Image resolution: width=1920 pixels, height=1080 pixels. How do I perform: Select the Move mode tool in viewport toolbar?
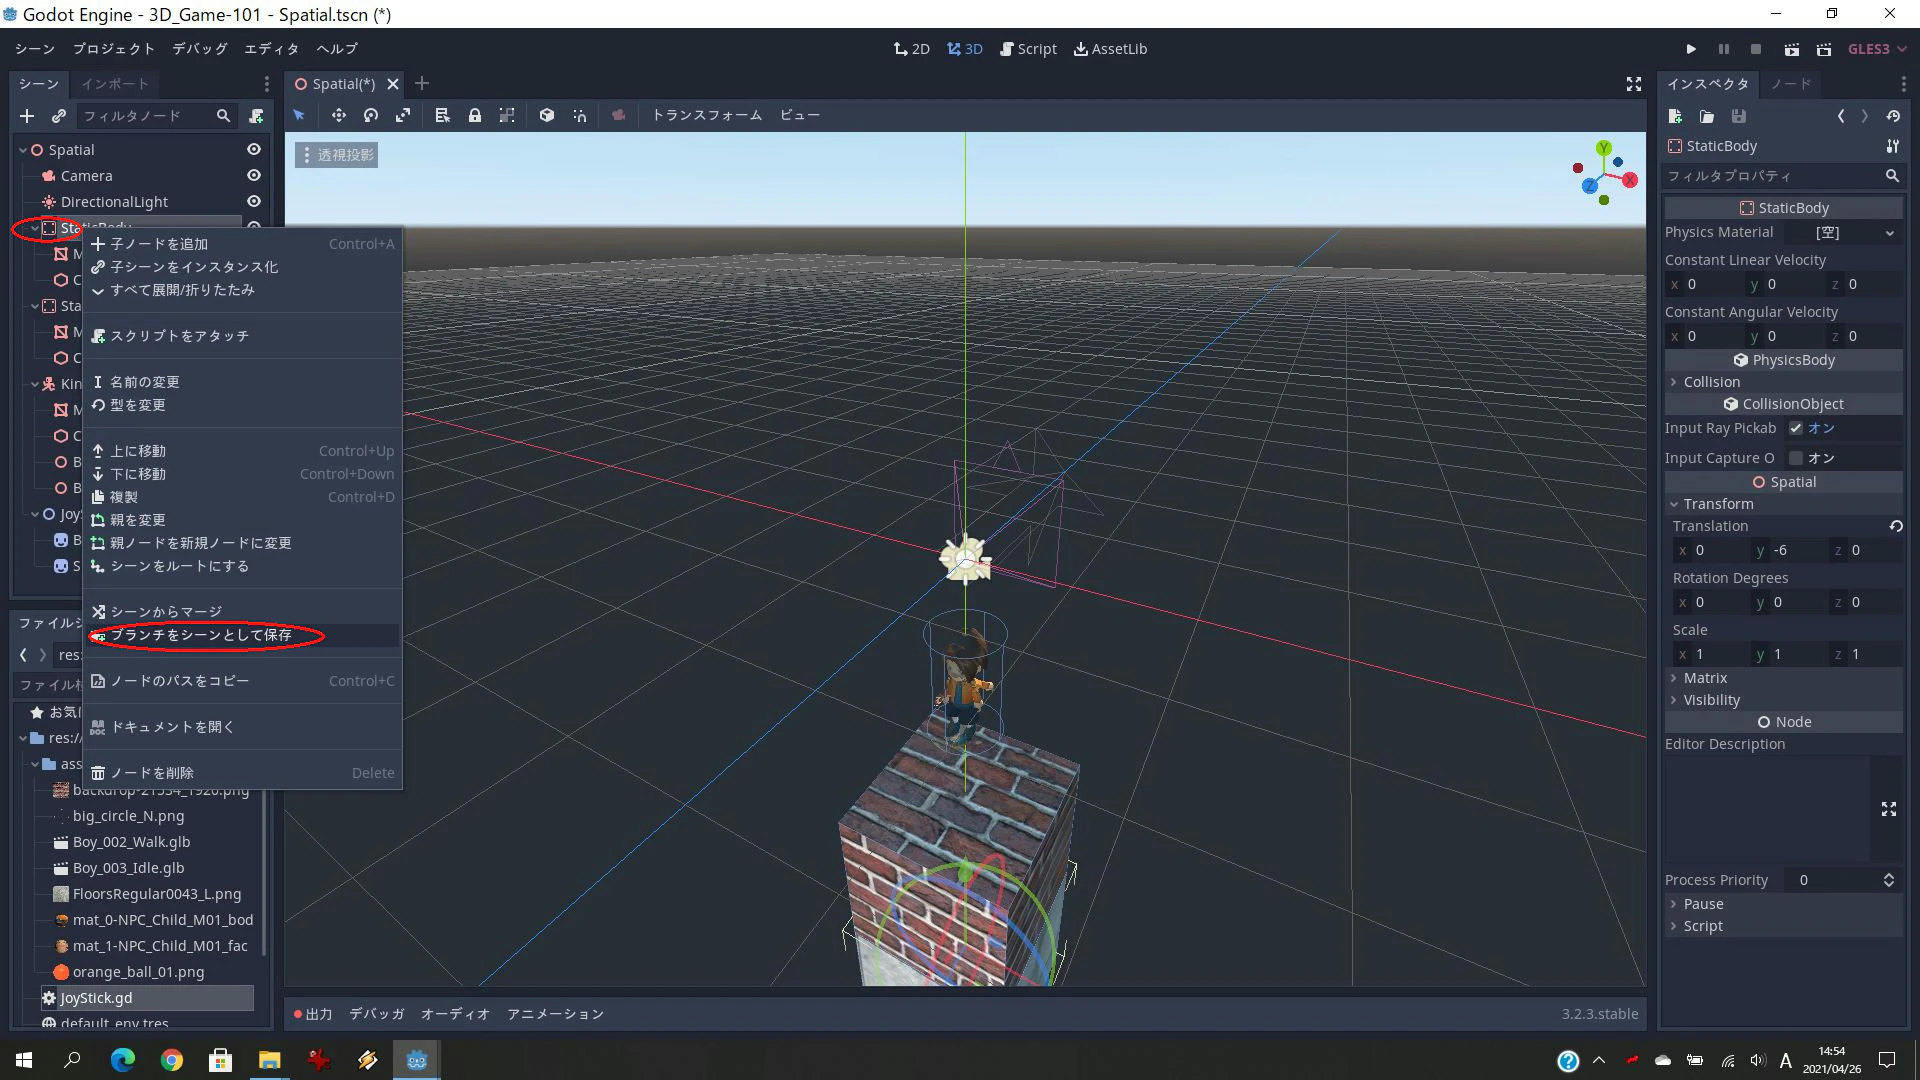tap(338, 116)
